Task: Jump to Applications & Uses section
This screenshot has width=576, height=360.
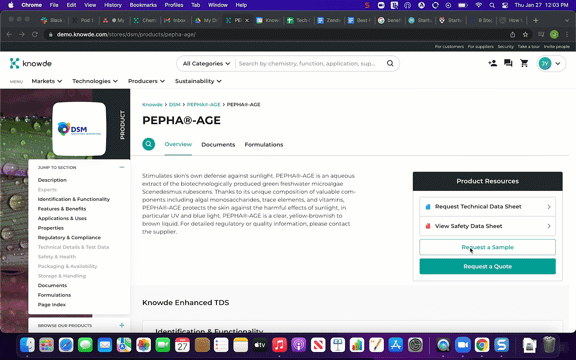Action: click(62, 218)
